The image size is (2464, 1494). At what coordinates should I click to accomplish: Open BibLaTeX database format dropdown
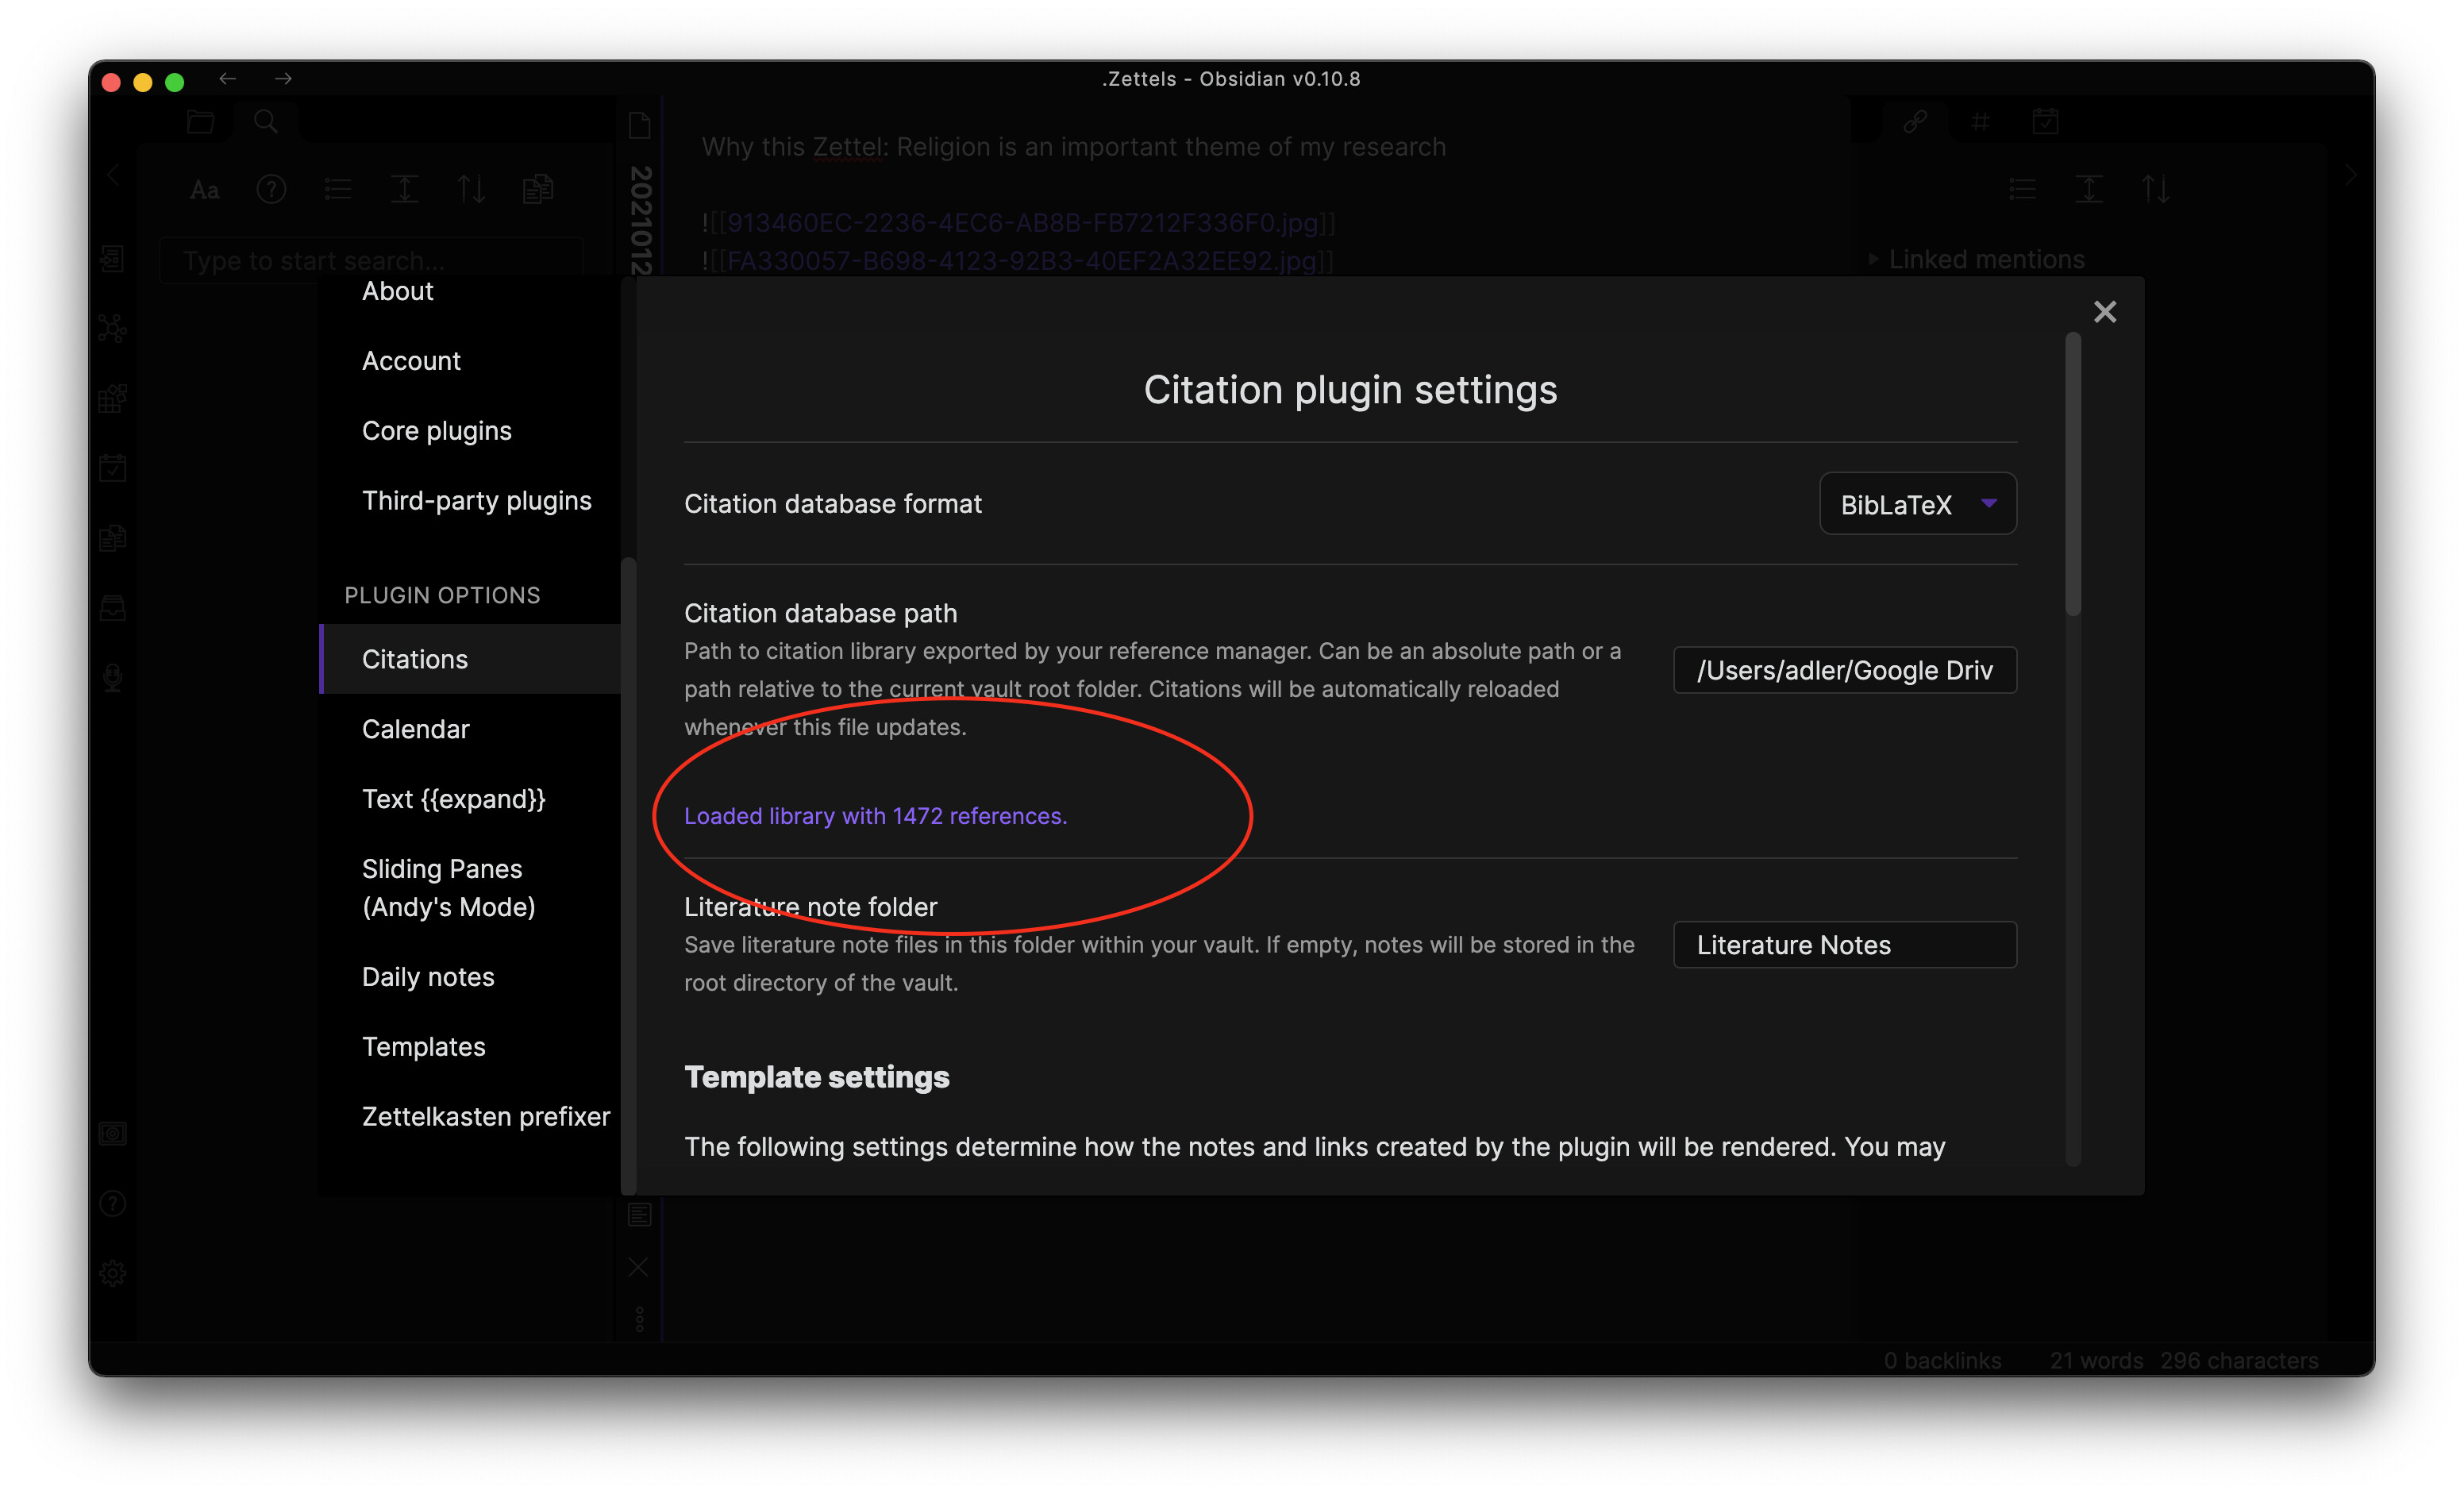click(x=1917, y=504)
